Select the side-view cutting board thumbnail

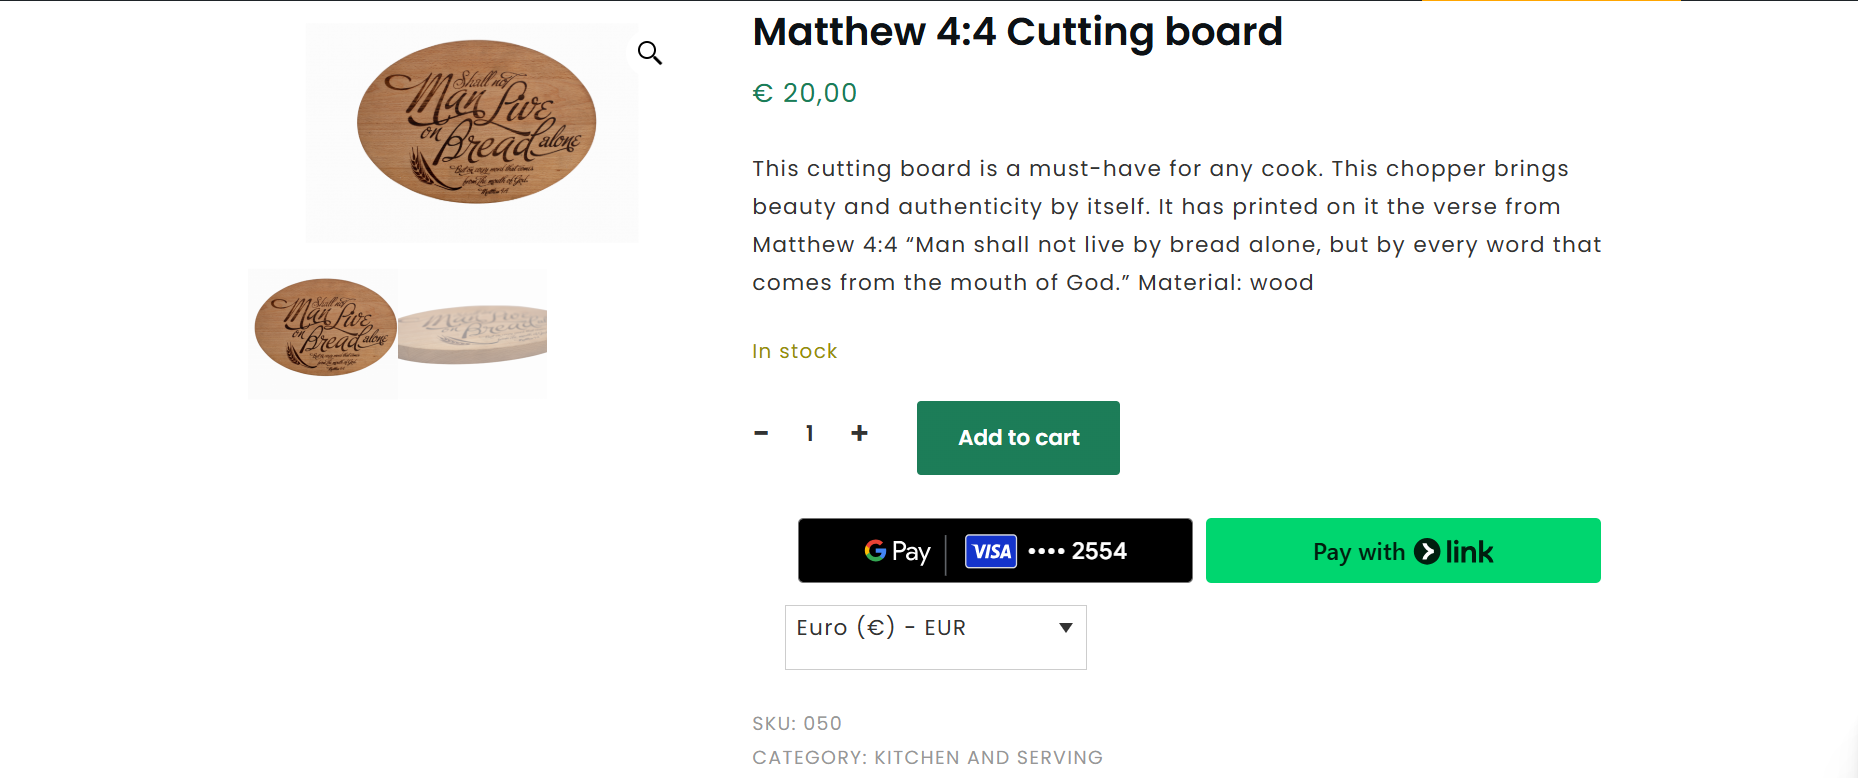[472, 334]
